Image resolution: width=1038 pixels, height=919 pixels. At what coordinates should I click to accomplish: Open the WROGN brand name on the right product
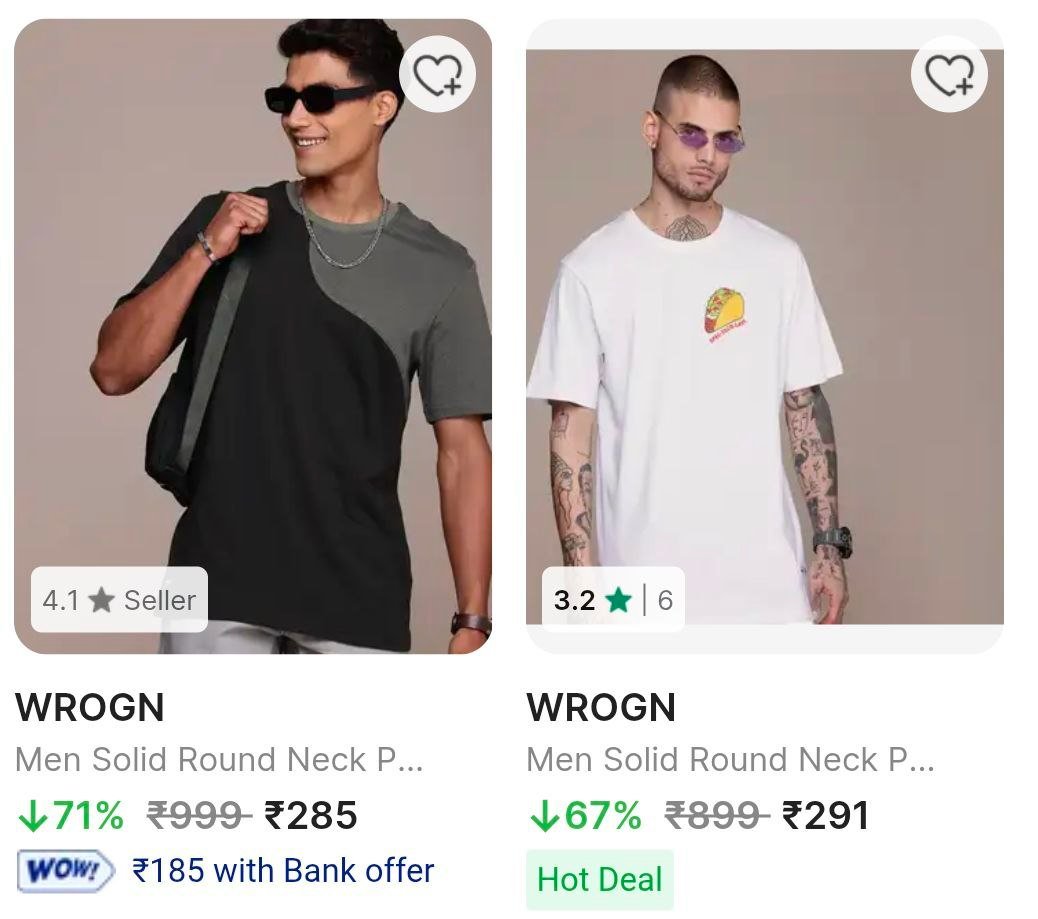tap(601, 708)
